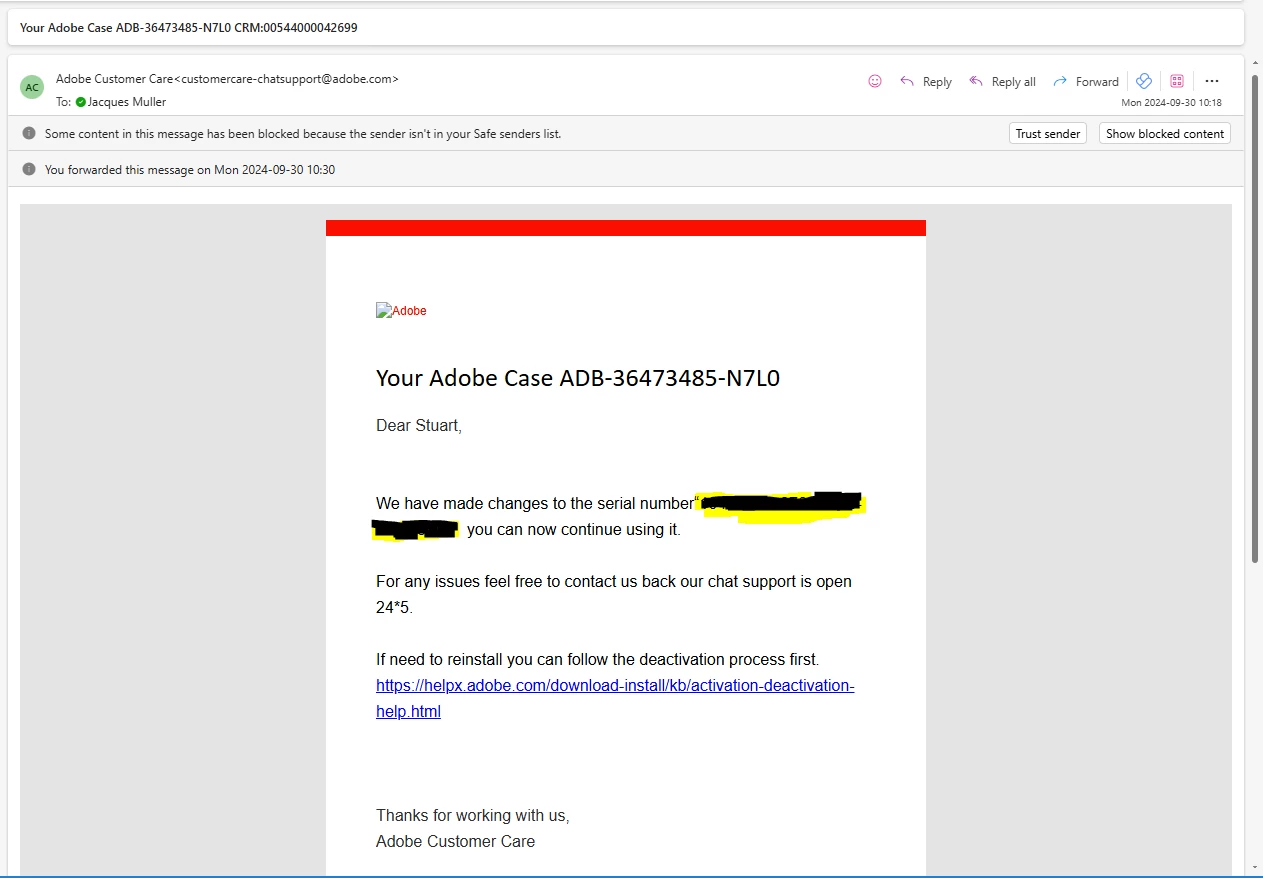Click the scrollbar up arrow
Image resolution: width=1263 pixels, height=878 pixels.
[x=1256, y=62]
